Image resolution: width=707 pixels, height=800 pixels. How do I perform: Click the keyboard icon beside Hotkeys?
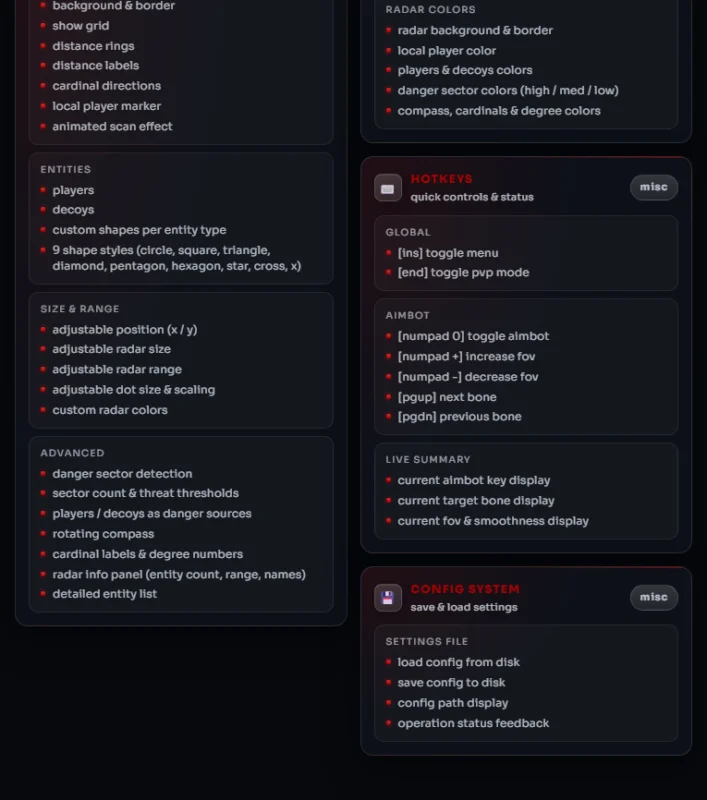pyautogui.click(x=388, y=188)
